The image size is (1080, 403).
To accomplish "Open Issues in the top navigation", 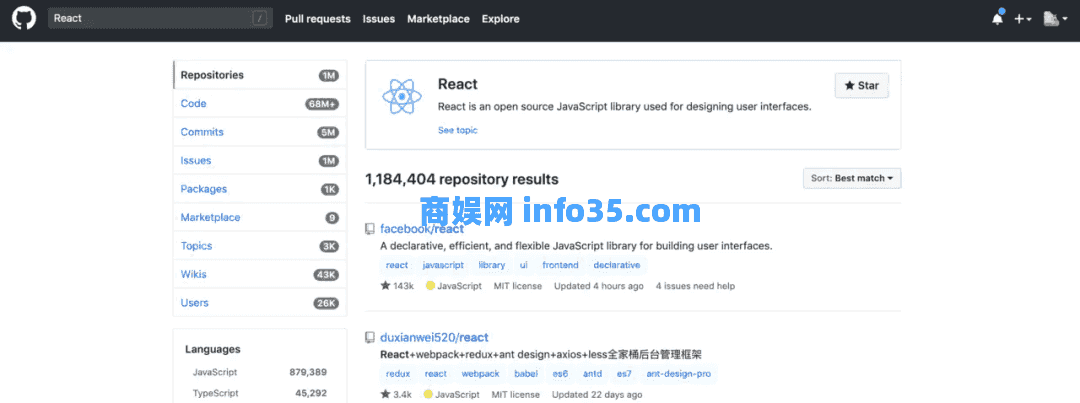I will pyautogui.click(x=379, y=19).
